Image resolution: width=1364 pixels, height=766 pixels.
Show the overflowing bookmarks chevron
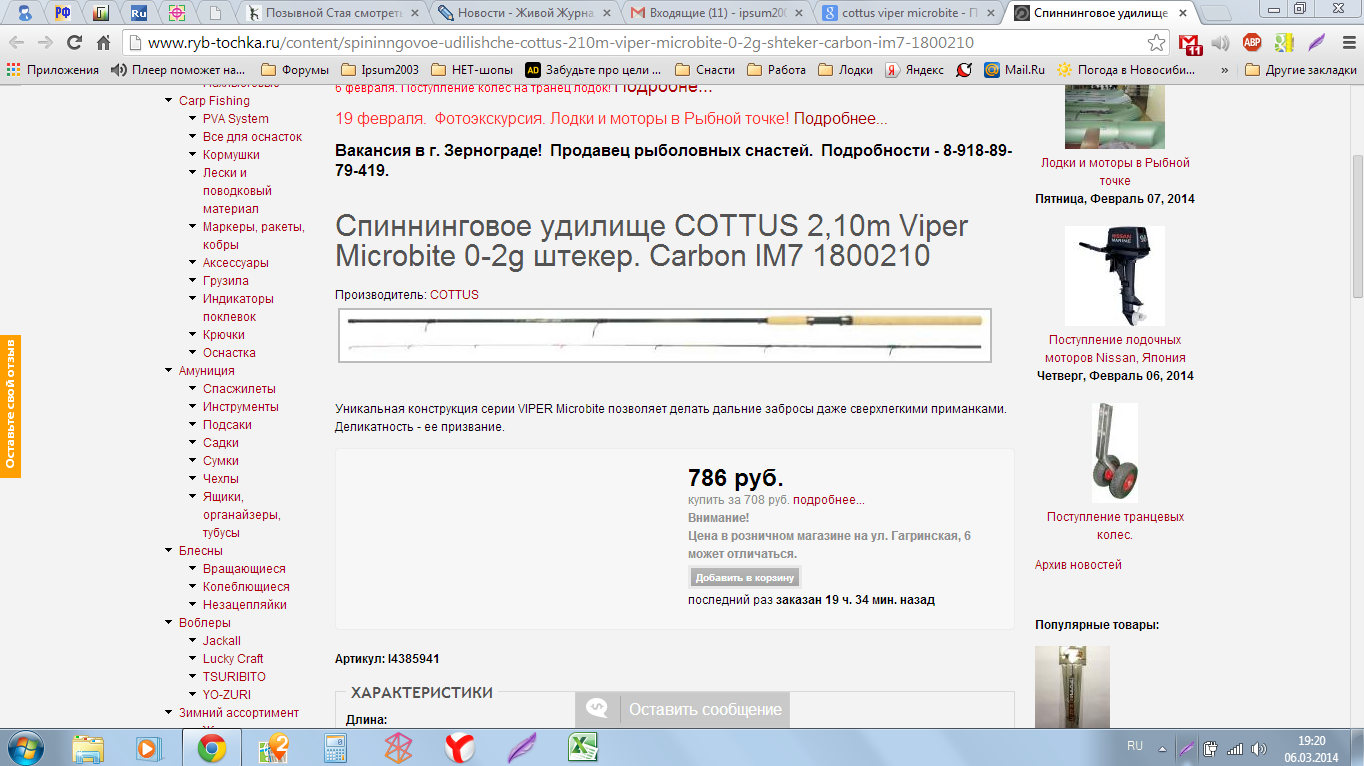coord(1225,70)
